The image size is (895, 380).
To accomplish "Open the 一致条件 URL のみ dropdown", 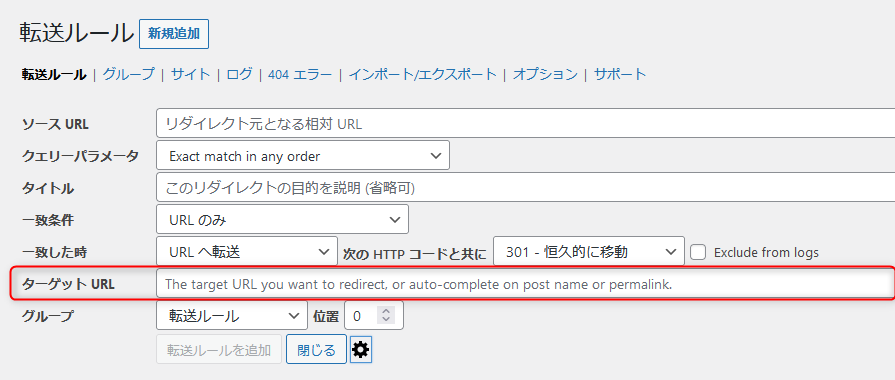I will (282, 219).
